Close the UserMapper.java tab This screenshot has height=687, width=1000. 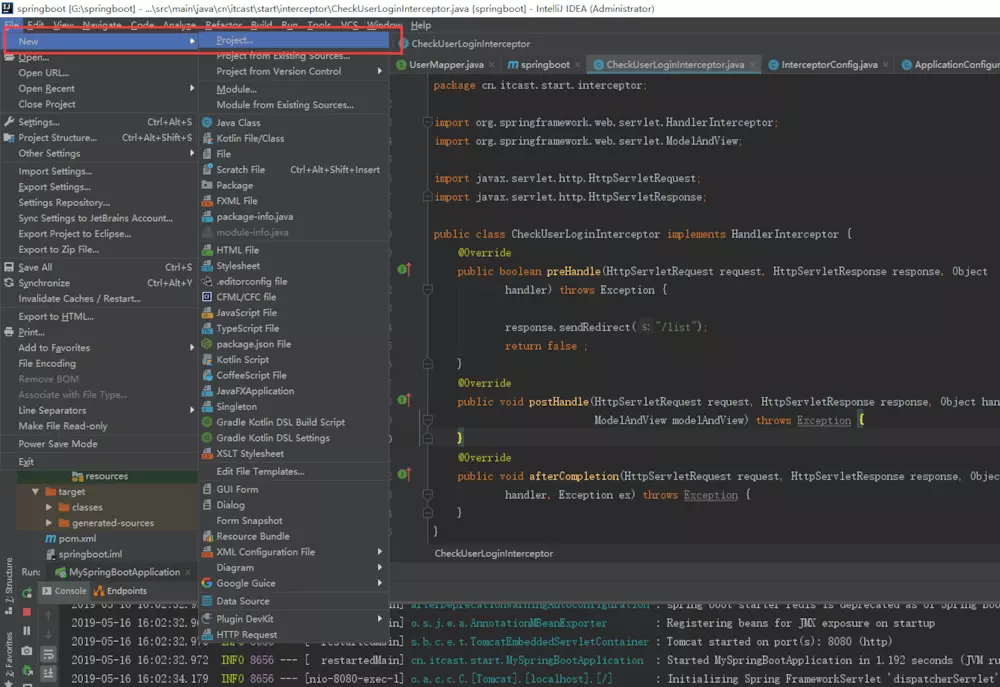point(492,64)
